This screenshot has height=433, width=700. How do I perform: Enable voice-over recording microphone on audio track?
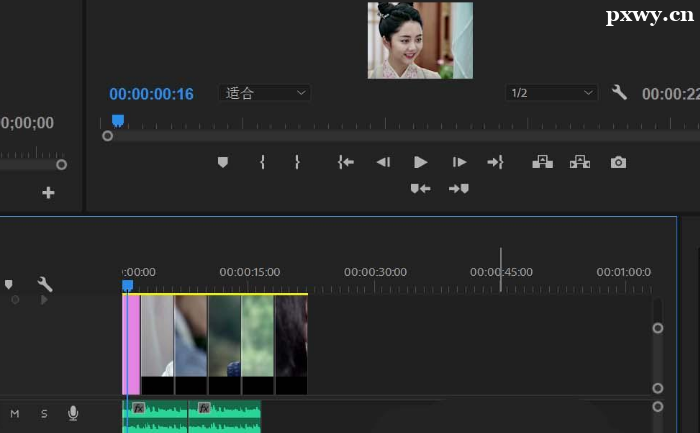tap(73, 413)
